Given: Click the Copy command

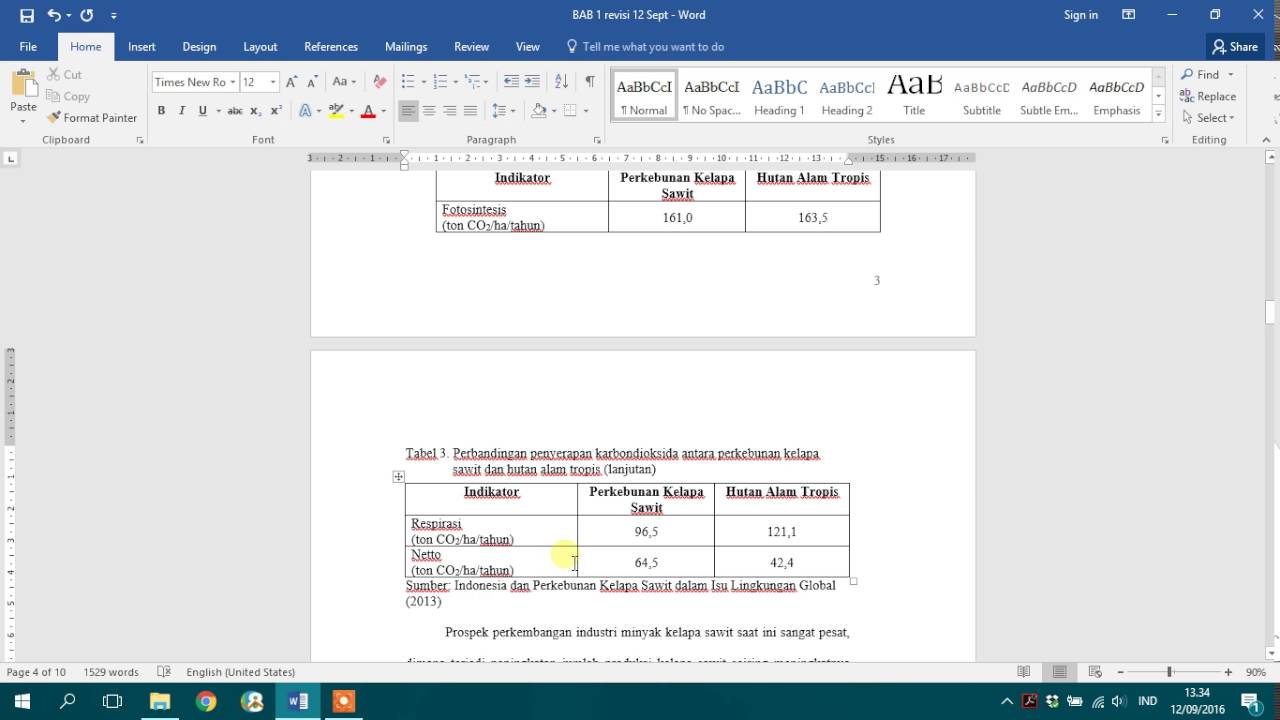Looking at the screenshot, I should tap(68, 97).
